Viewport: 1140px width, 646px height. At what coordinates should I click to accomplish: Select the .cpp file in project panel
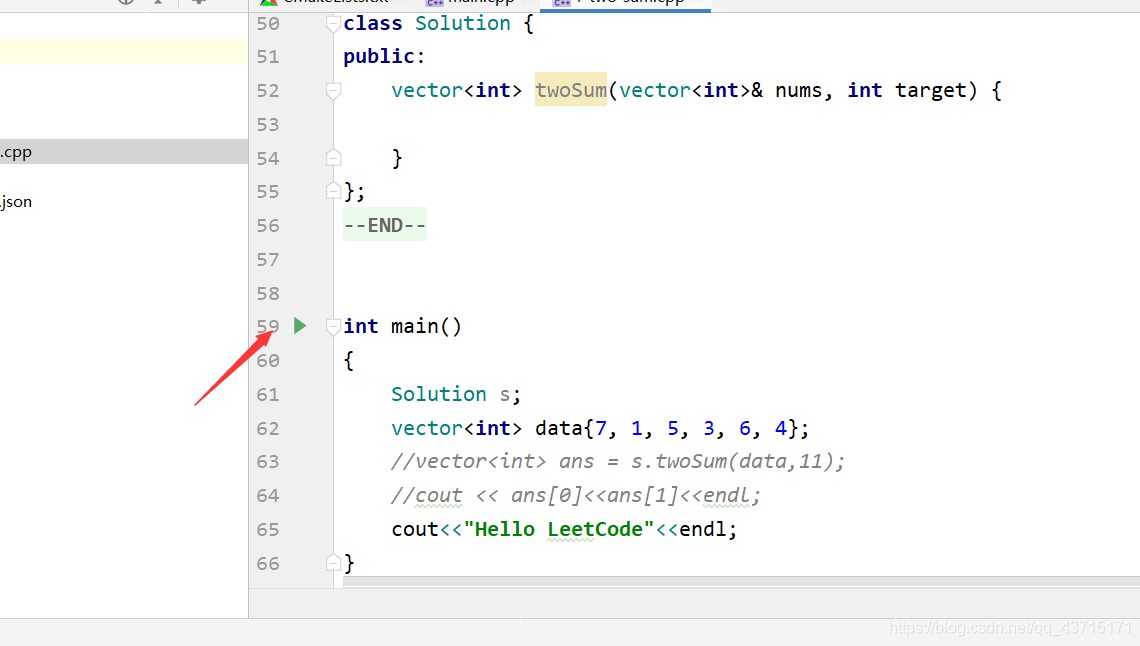[124, 152]
